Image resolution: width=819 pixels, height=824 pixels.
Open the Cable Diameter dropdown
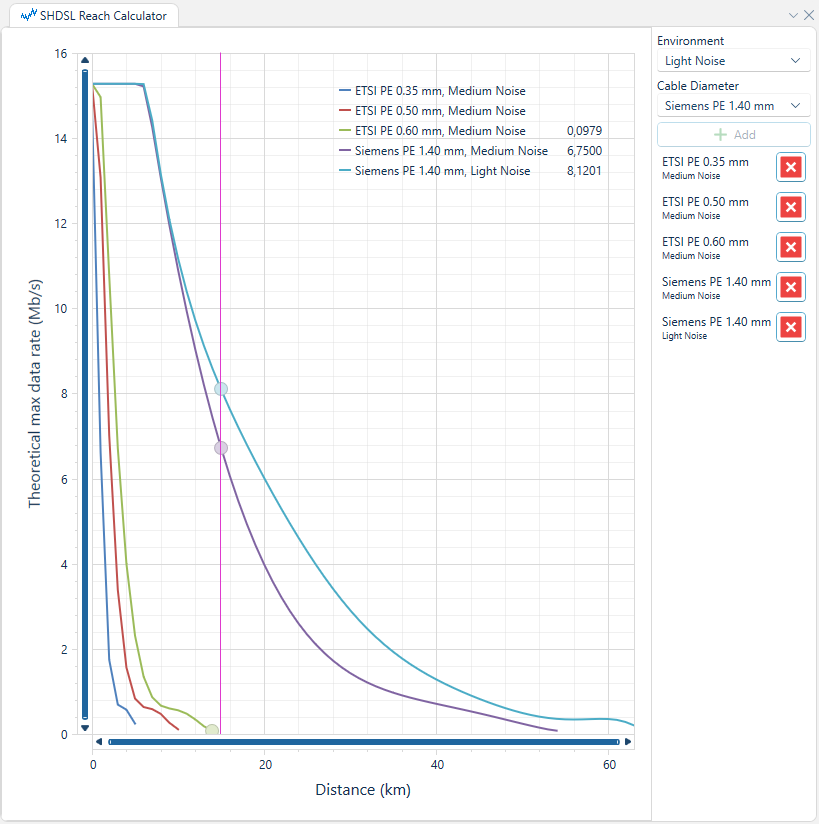(x=733, y=105)
